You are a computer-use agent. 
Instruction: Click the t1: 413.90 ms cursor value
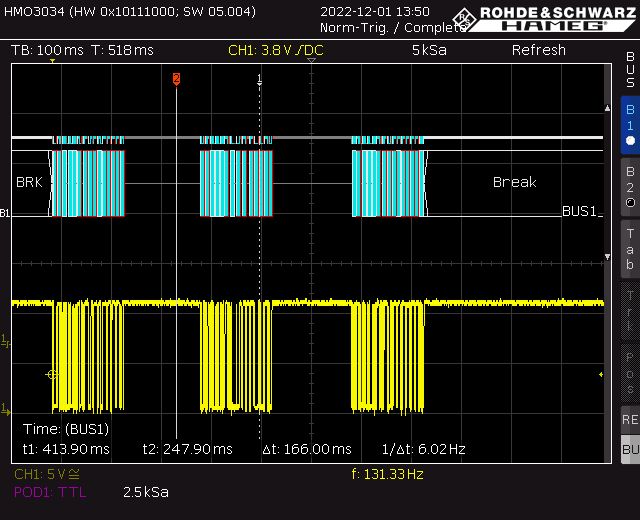tap(66, 449)
